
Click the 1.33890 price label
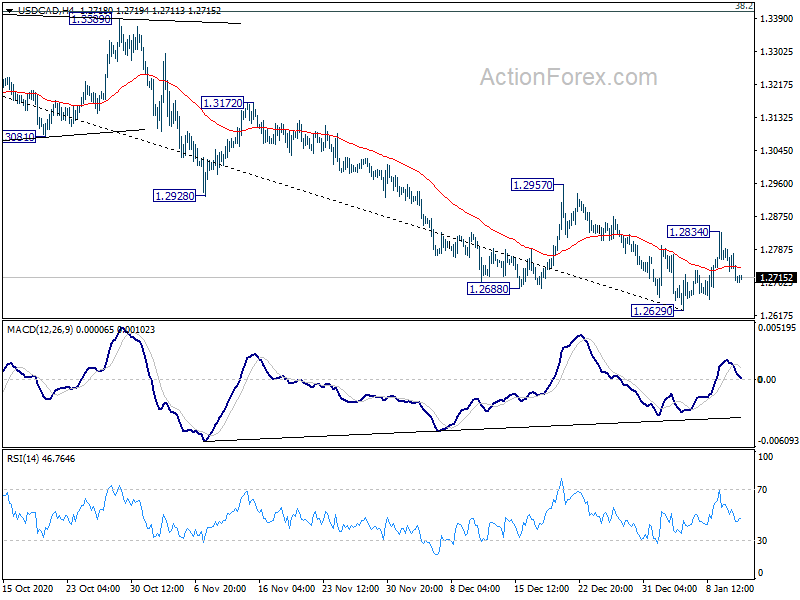(90, 19)
